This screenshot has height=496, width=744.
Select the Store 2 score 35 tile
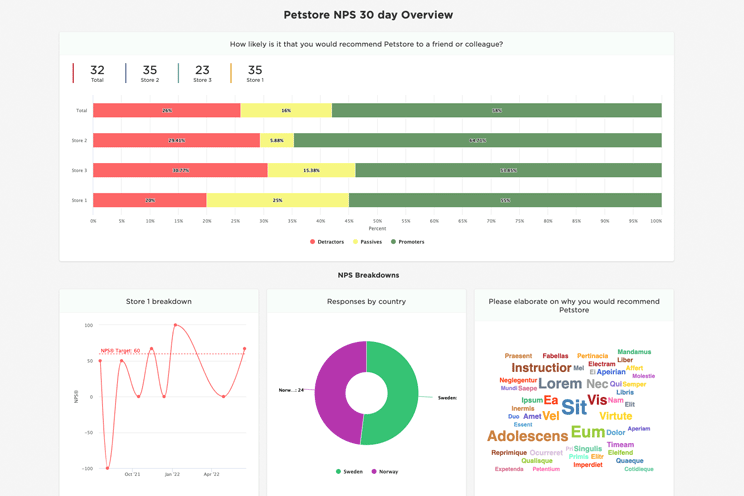(x=149, y=73)
